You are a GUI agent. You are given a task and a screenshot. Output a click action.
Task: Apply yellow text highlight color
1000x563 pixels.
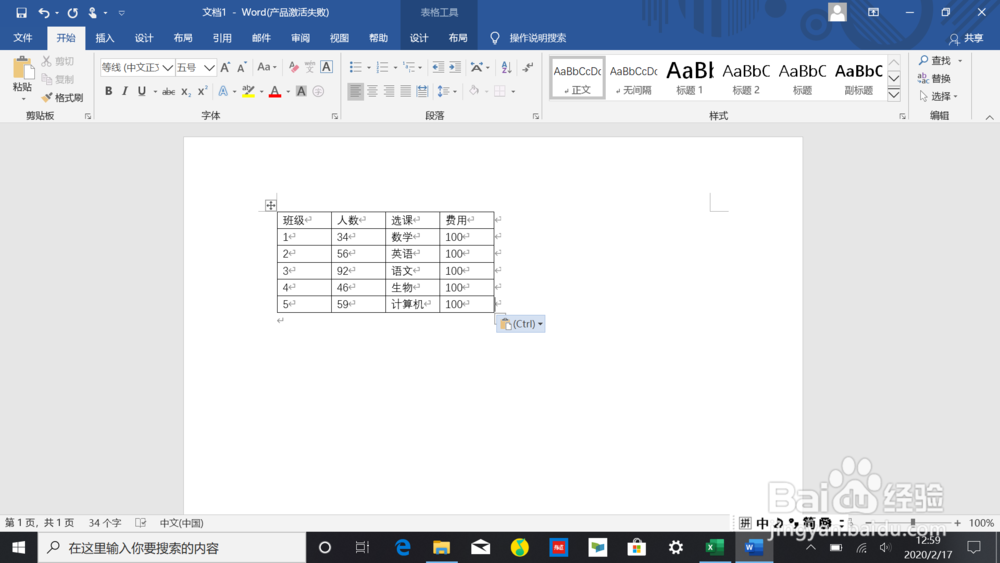click(248, 91)
